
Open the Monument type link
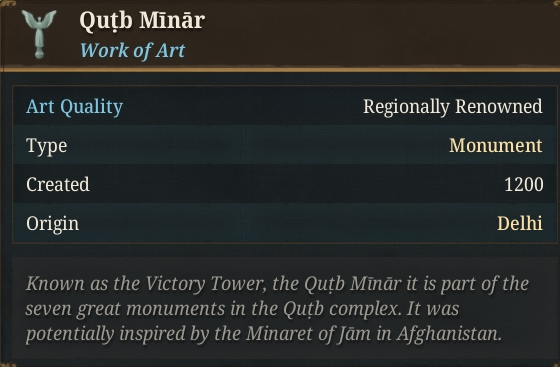click(x=496, y=145)
